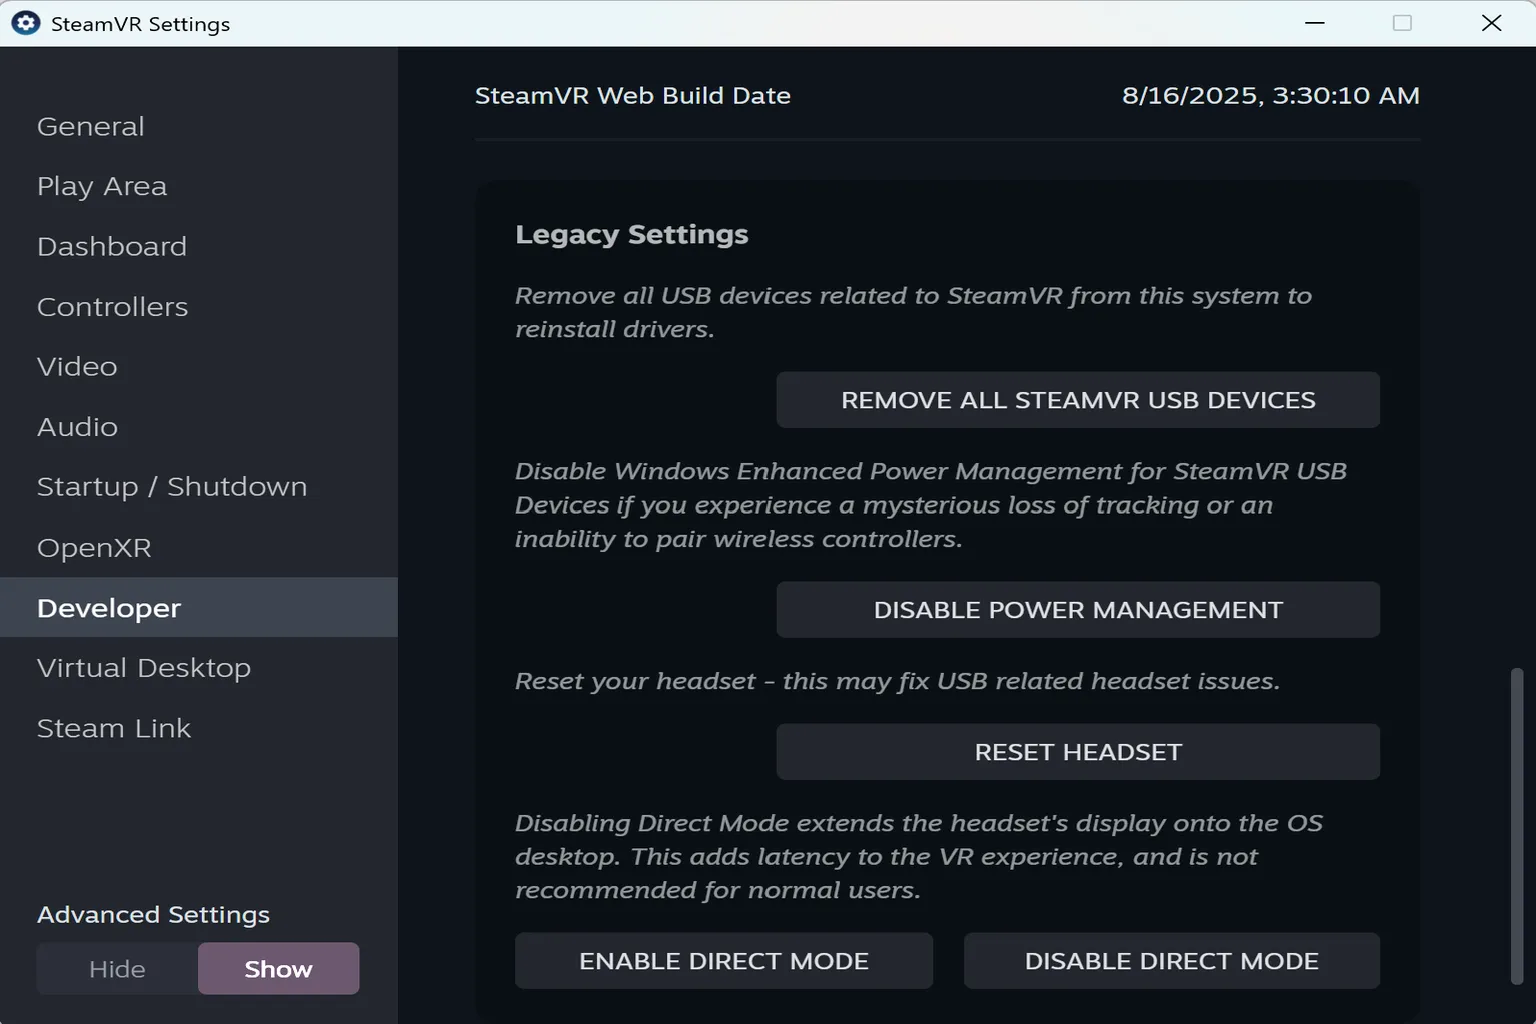Click the SteamVR gear icon in title bar
Image resolution: width=1536 pixels, height=1024 pixels.
coord(24,22)
